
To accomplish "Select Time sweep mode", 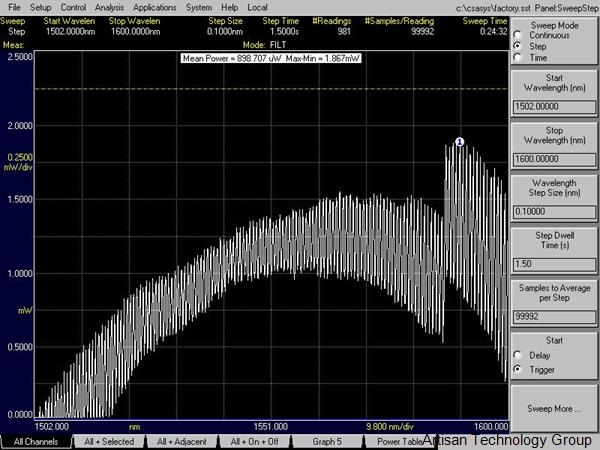I will 516,57.
